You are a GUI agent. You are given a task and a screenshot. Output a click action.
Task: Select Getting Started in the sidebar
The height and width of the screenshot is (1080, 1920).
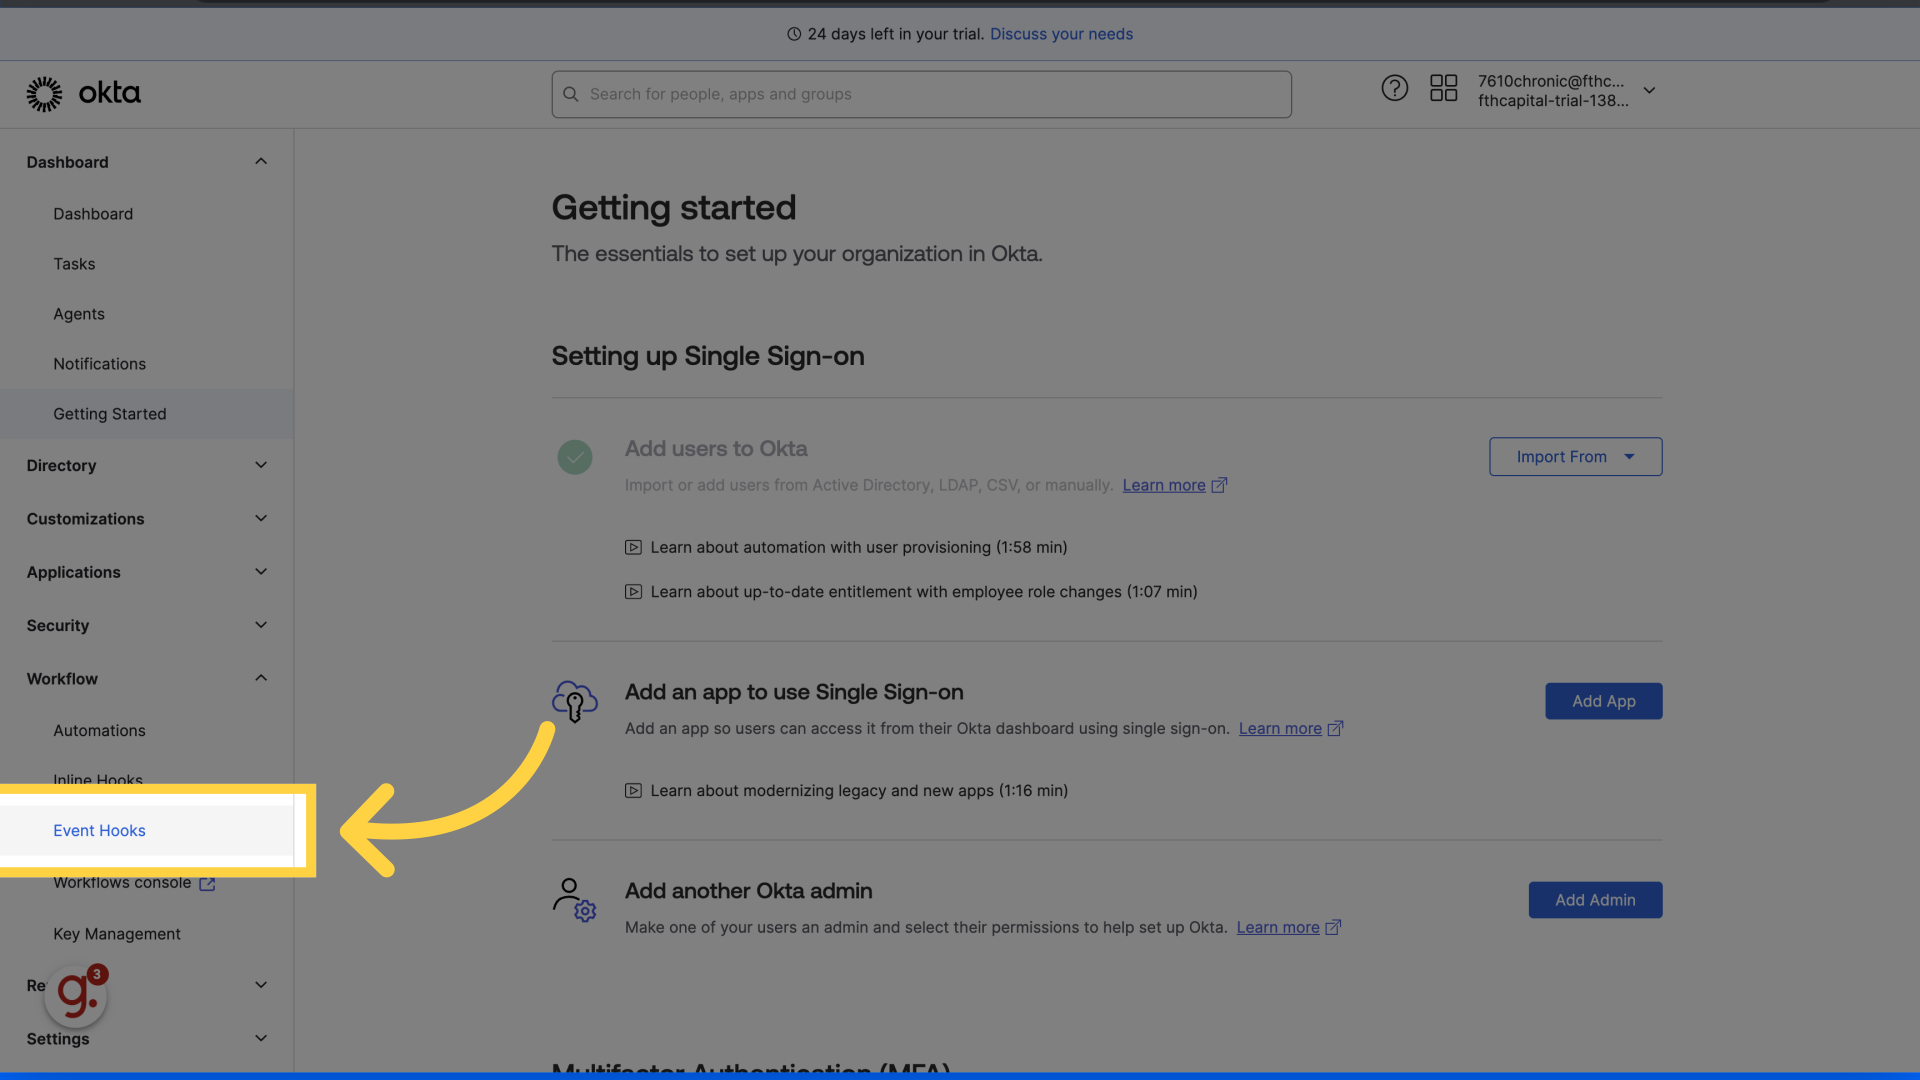click(x=146, y=414)
